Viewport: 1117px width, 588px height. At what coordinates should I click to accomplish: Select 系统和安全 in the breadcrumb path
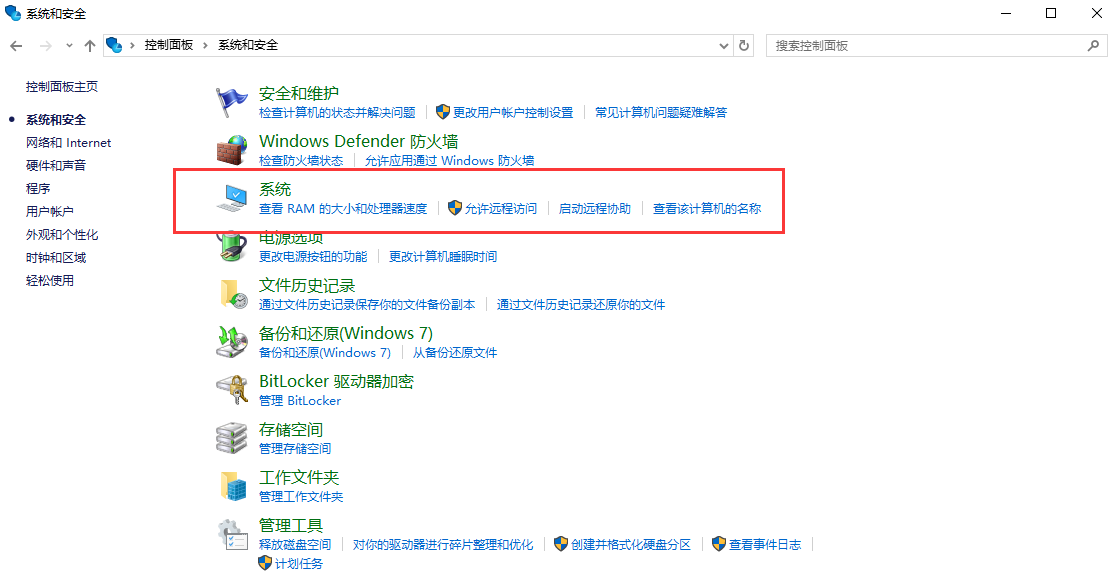(248, 45)
